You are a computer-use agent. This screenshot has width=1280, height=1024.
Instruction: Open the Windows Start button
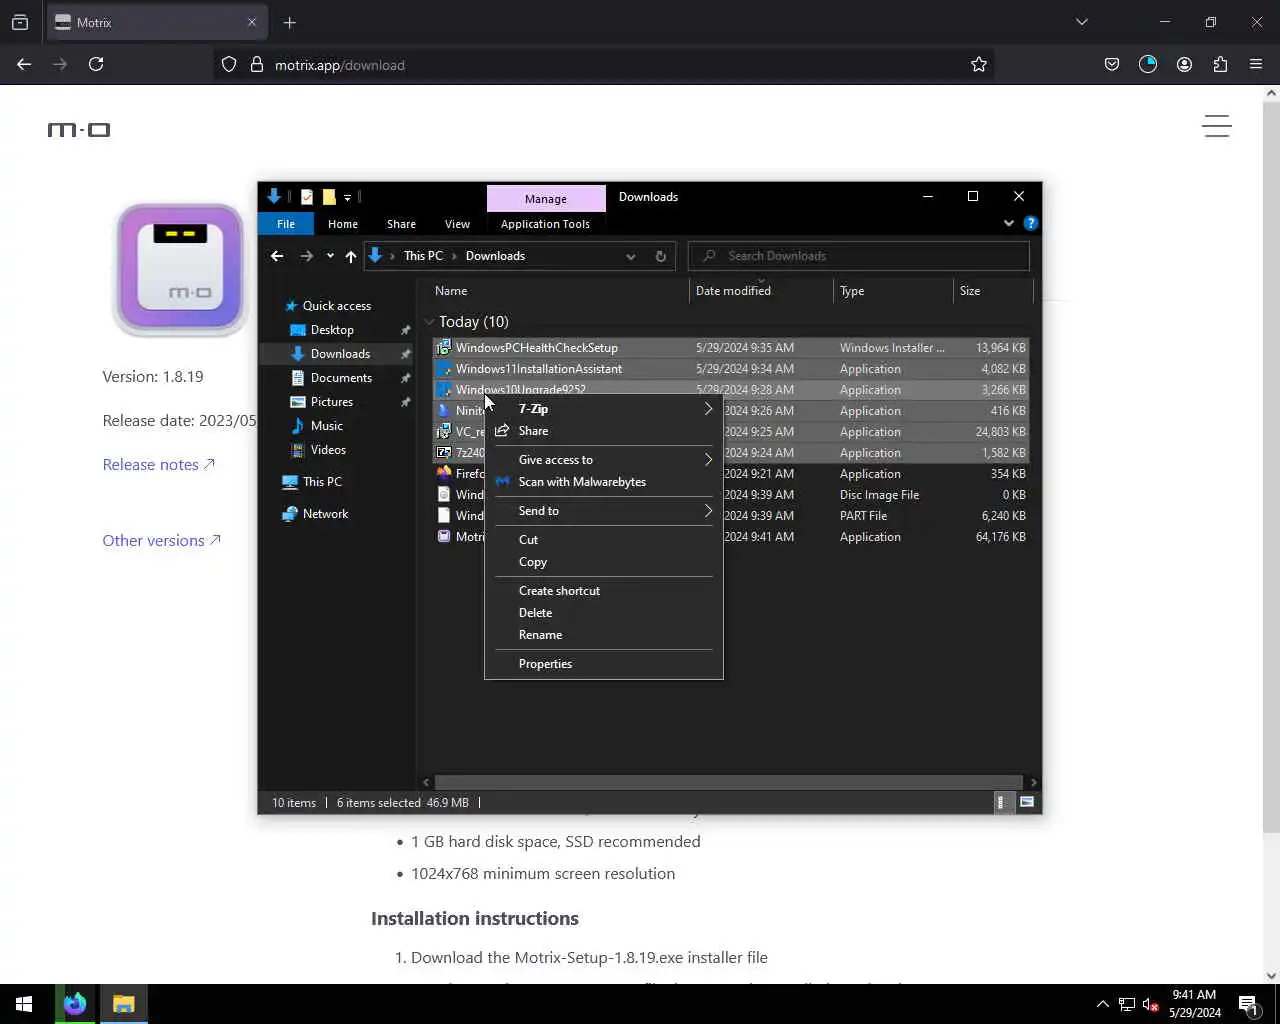(x=24, y=1004)
